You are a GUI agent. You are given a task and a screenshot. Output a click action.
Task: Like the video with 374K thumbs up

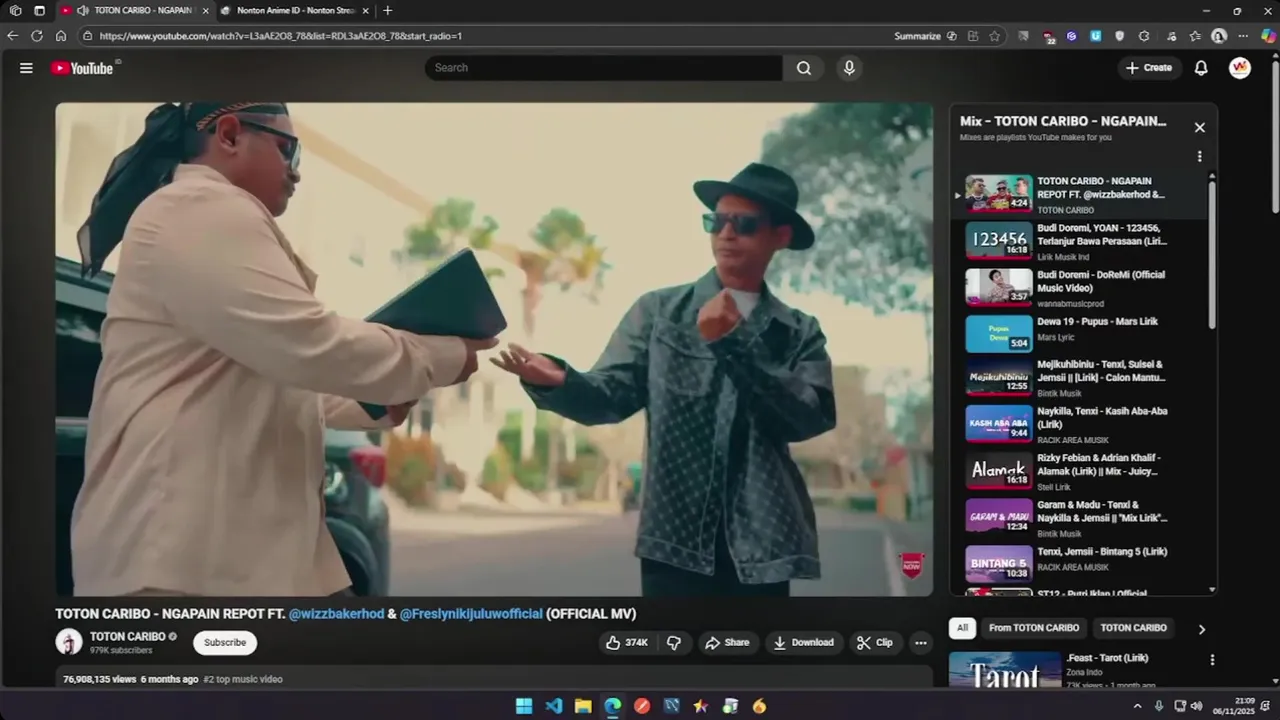click(x=627, y=643)
